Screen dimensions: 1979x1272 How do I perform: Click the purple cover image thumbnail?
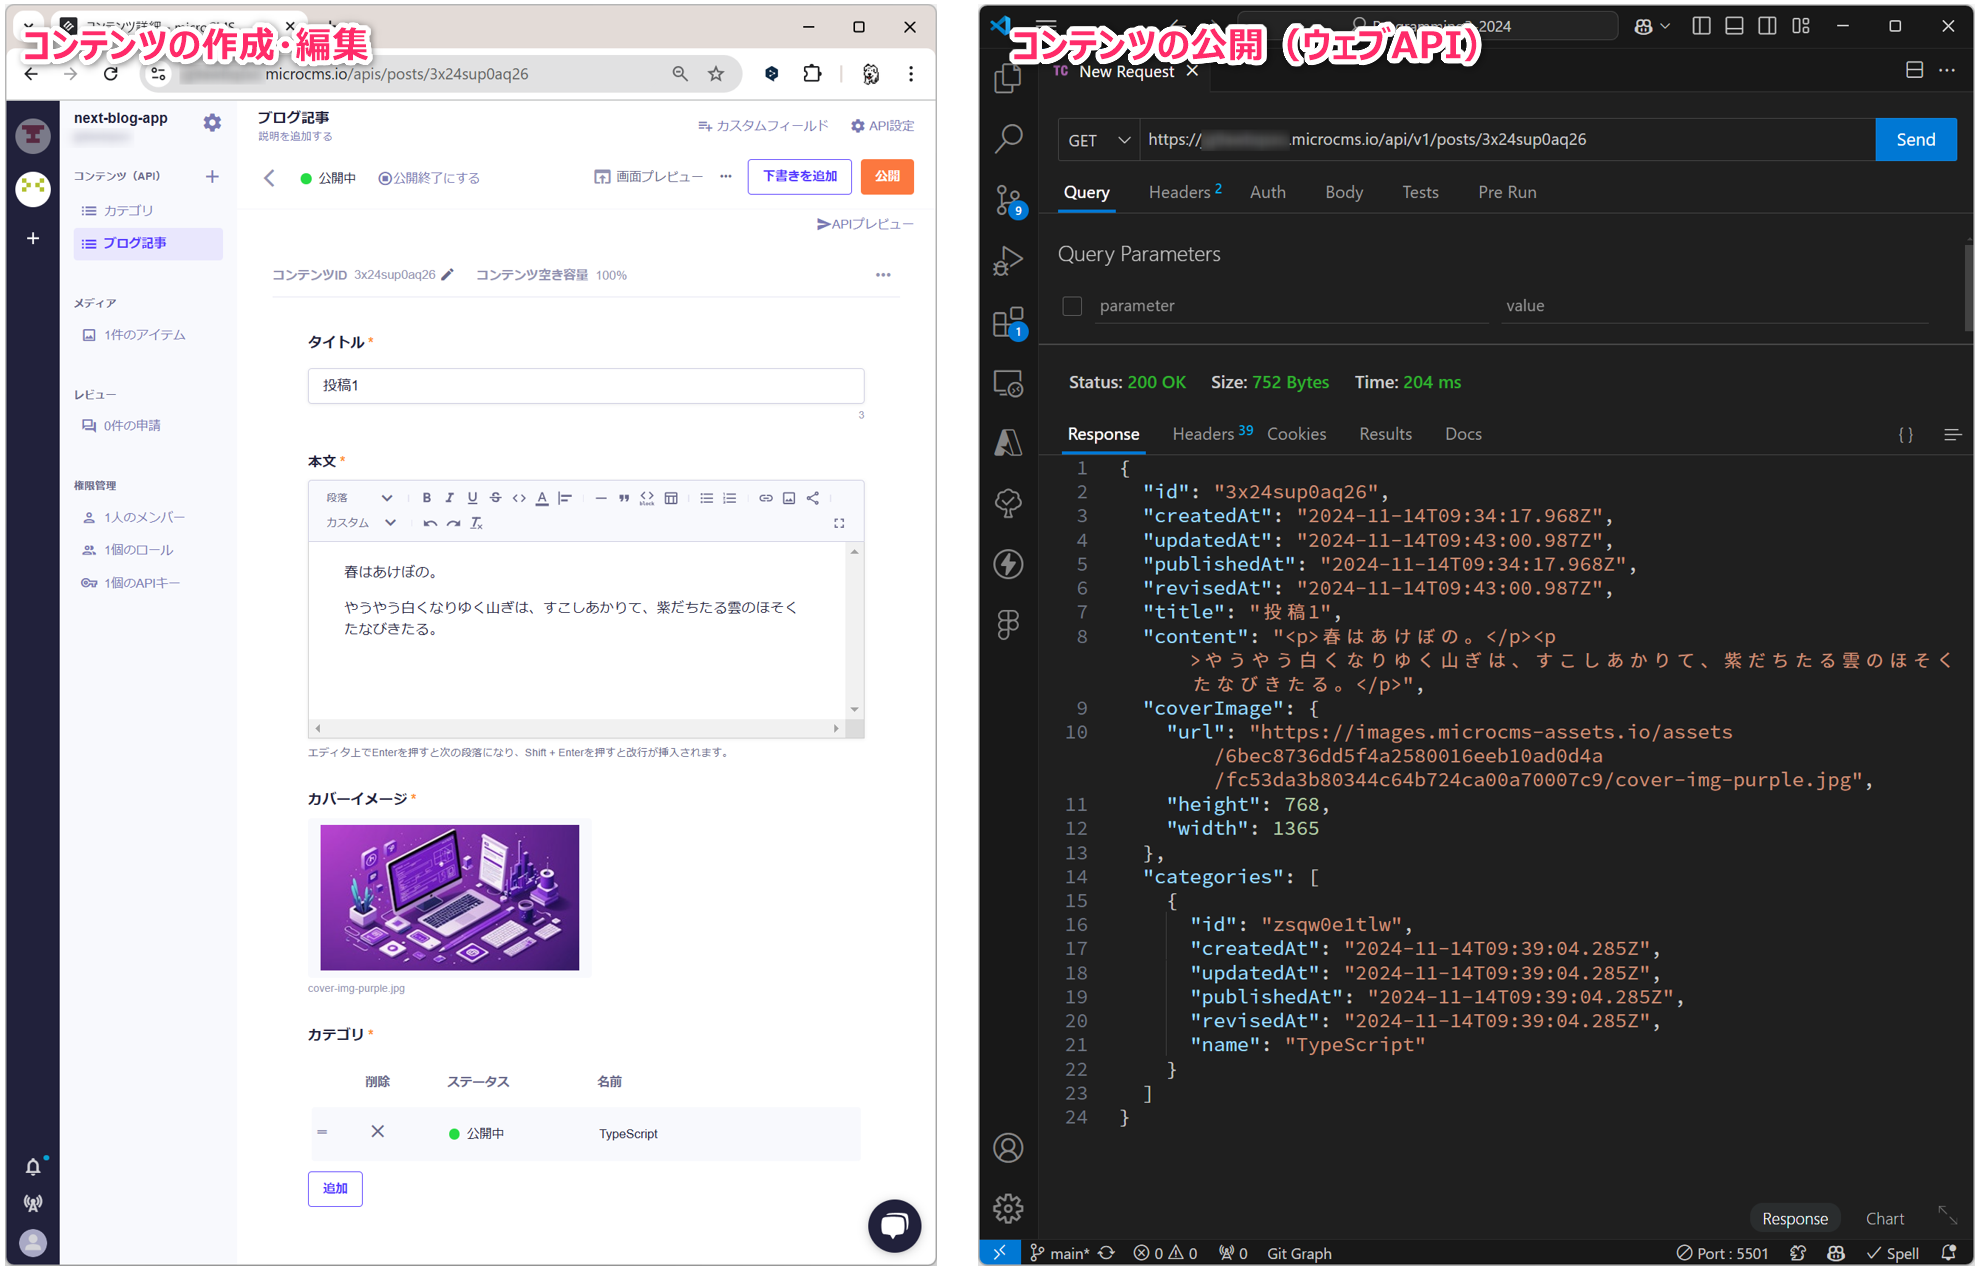(x=449, y=897)
